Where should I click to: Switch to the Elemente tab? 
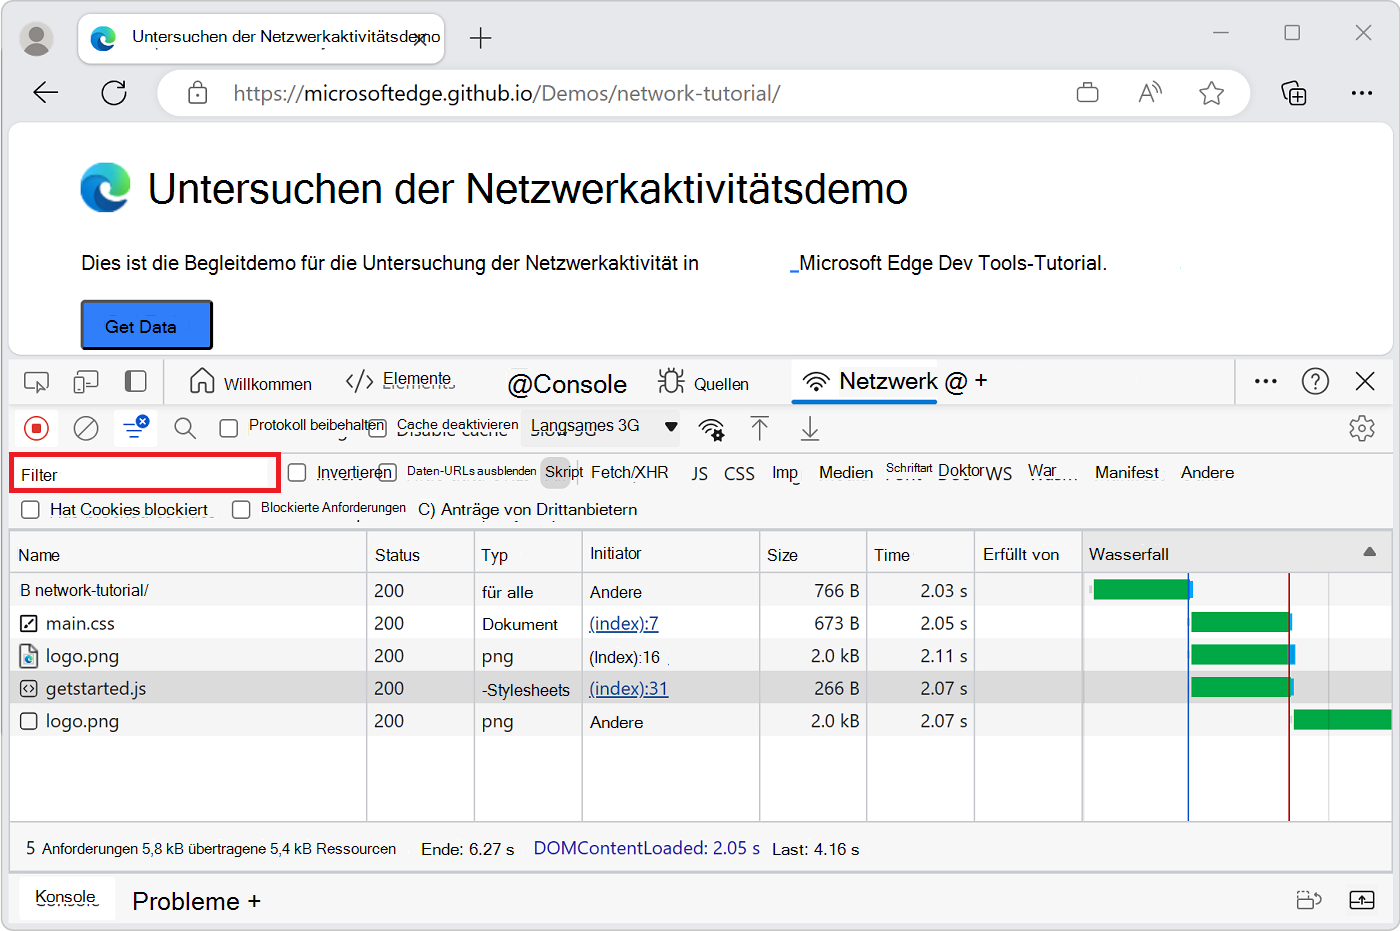[x=400, y=380]
